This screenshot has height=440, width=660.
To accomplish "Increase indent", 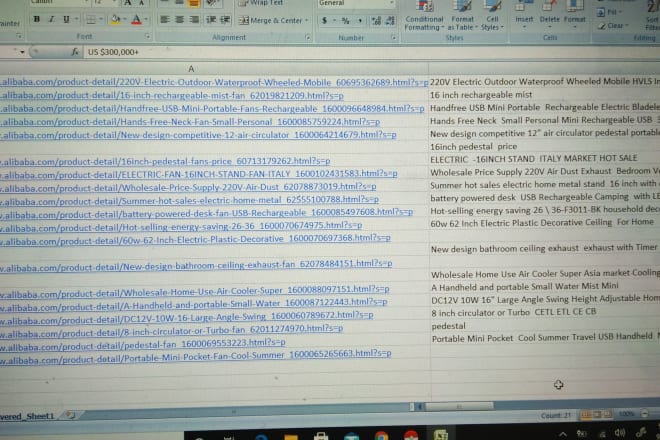I will pyautogui.click(x=225, y=20).
